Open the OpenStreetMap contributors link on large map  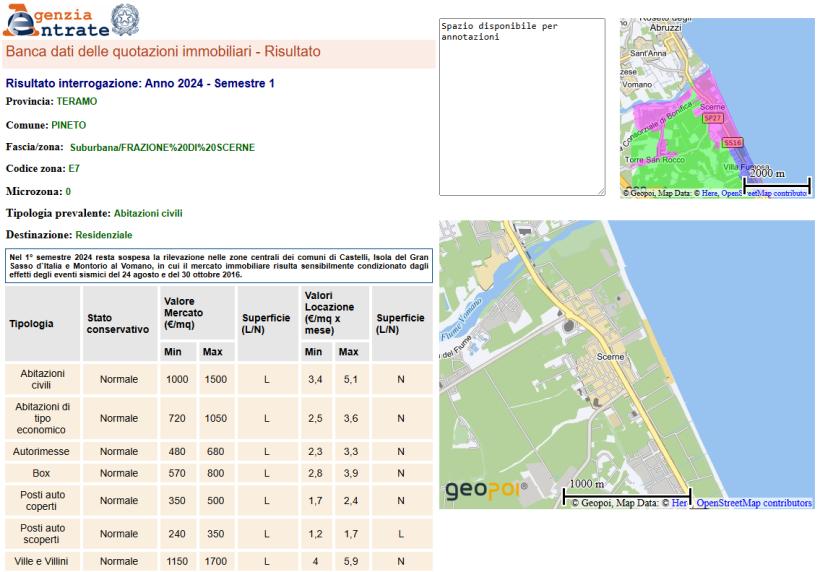753,503
